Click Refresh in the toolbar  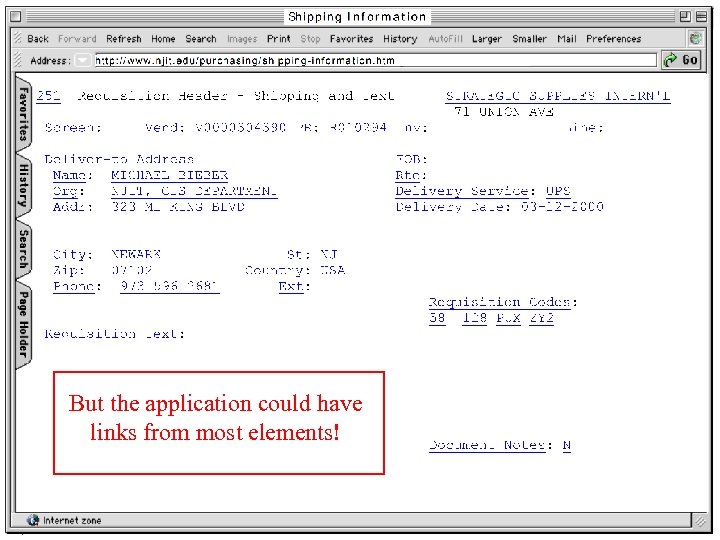click(124, 39)
